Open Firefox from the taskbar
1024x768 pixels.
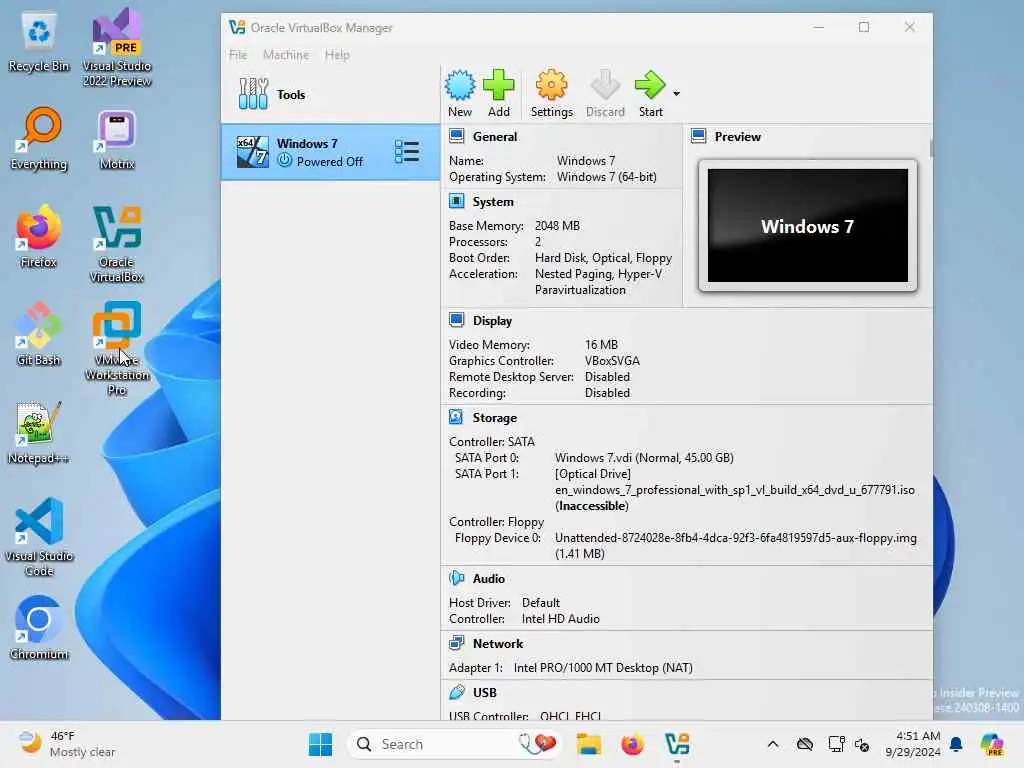point(632,744)
